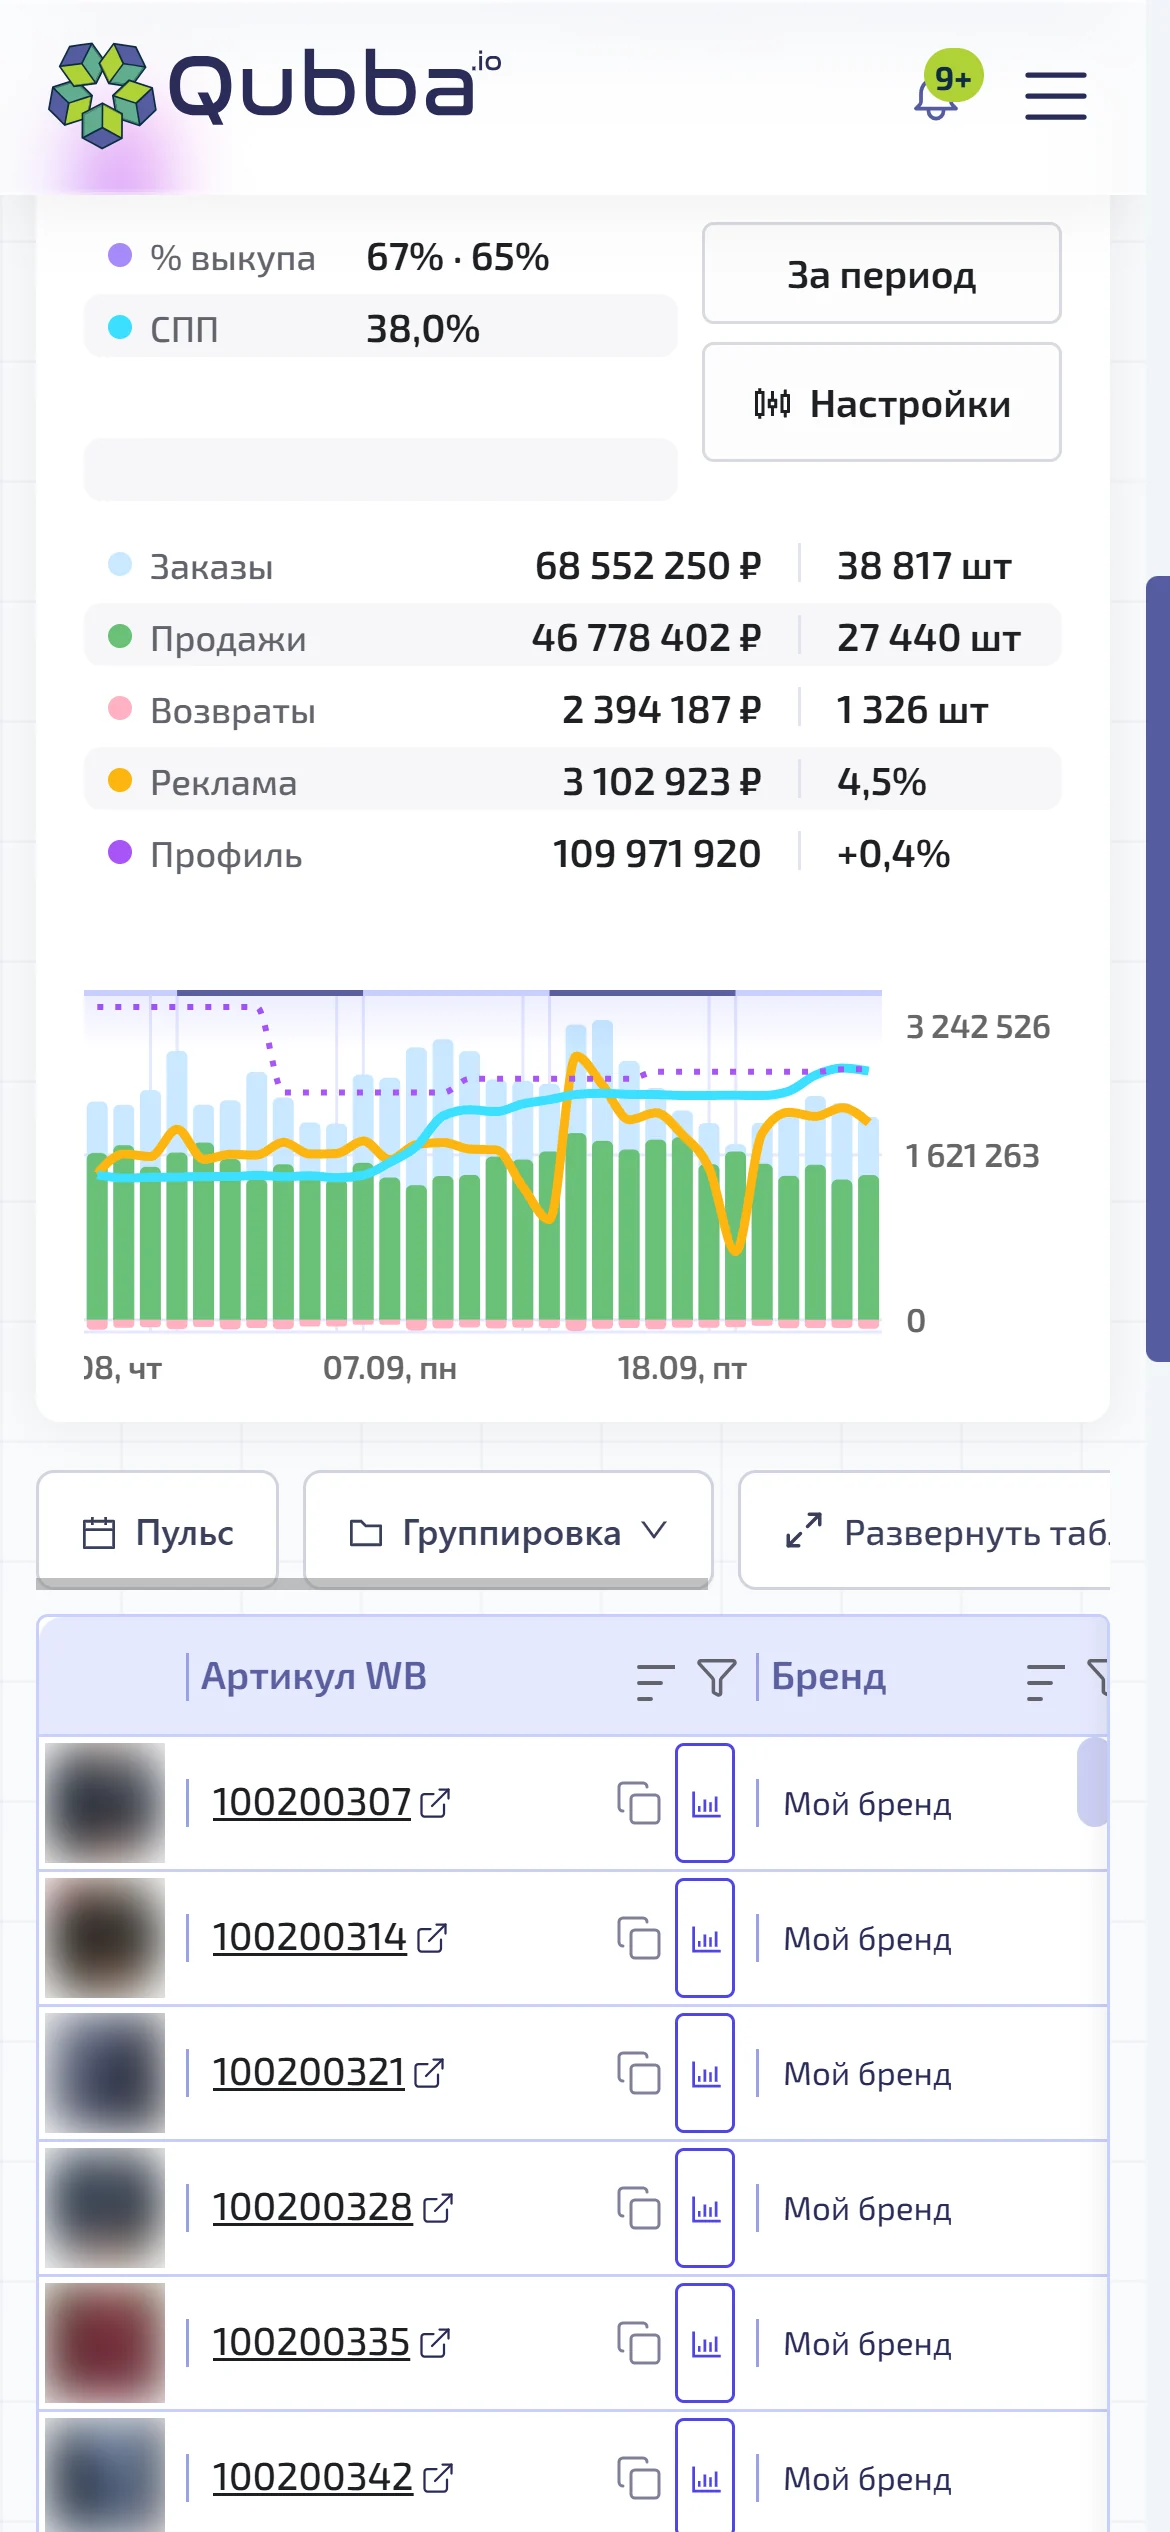Open chart for article 100200342
The width and height of the screenshot is (1170, 2532).
[705, 2476]
